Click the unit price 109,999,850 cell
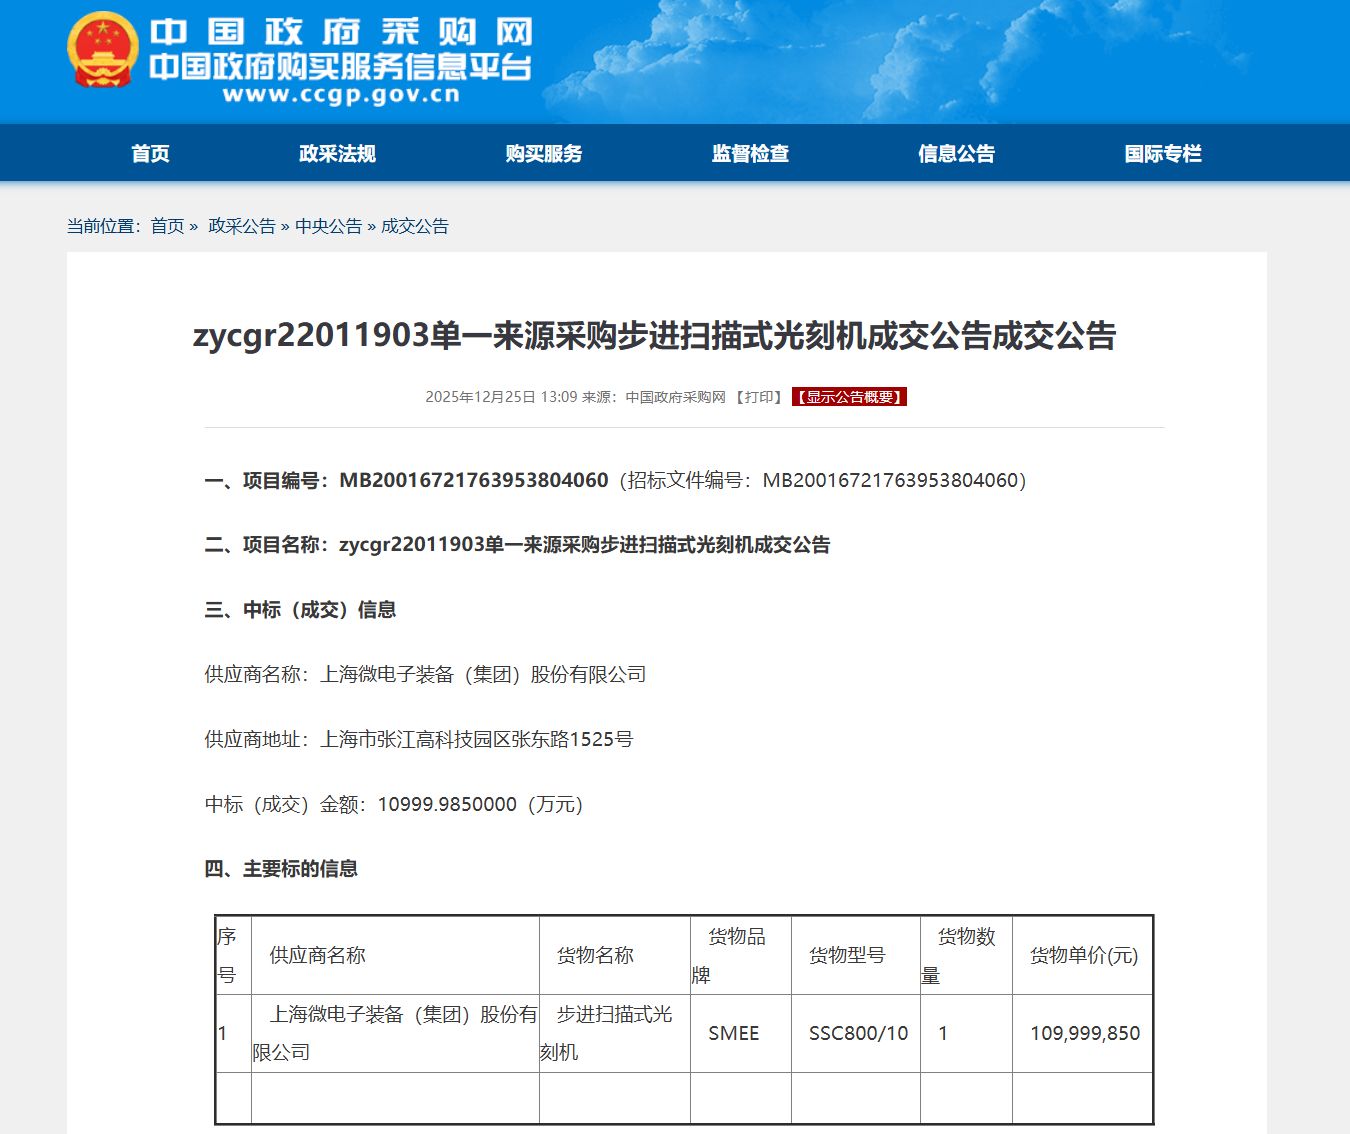The image size is (1350, 1134). pyautogui.click(x=1085, y=1033)
